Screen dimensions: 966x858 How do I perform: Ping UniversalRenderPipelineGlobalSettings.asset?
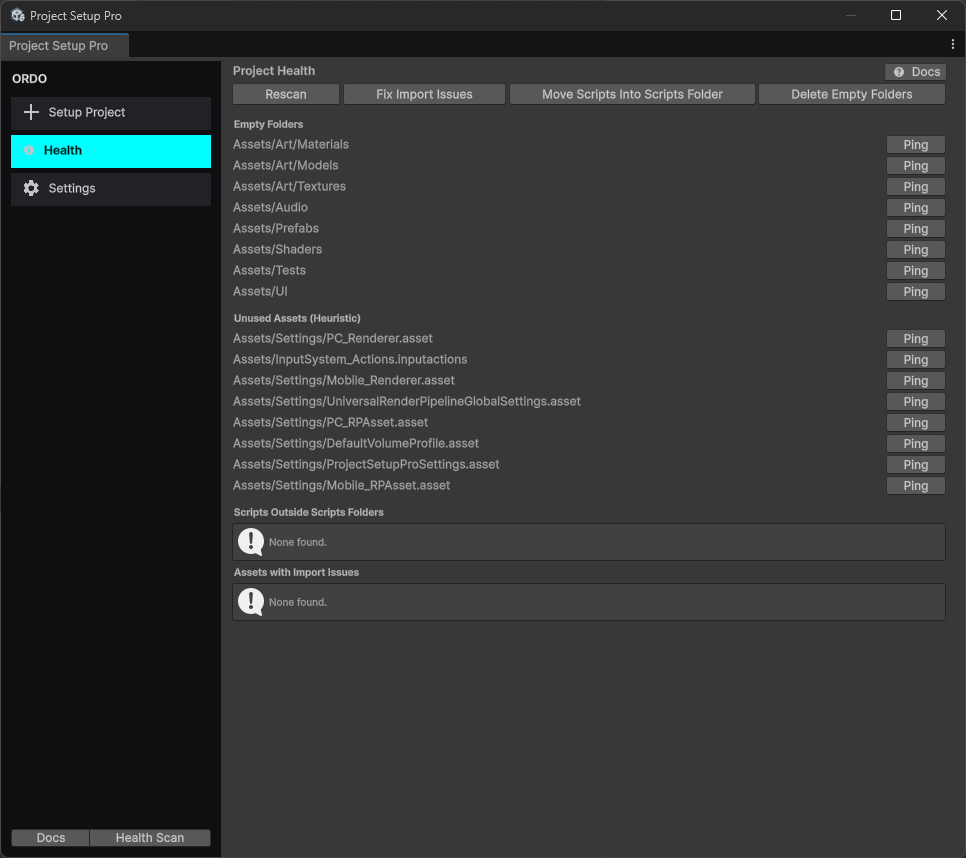[915, 402]
